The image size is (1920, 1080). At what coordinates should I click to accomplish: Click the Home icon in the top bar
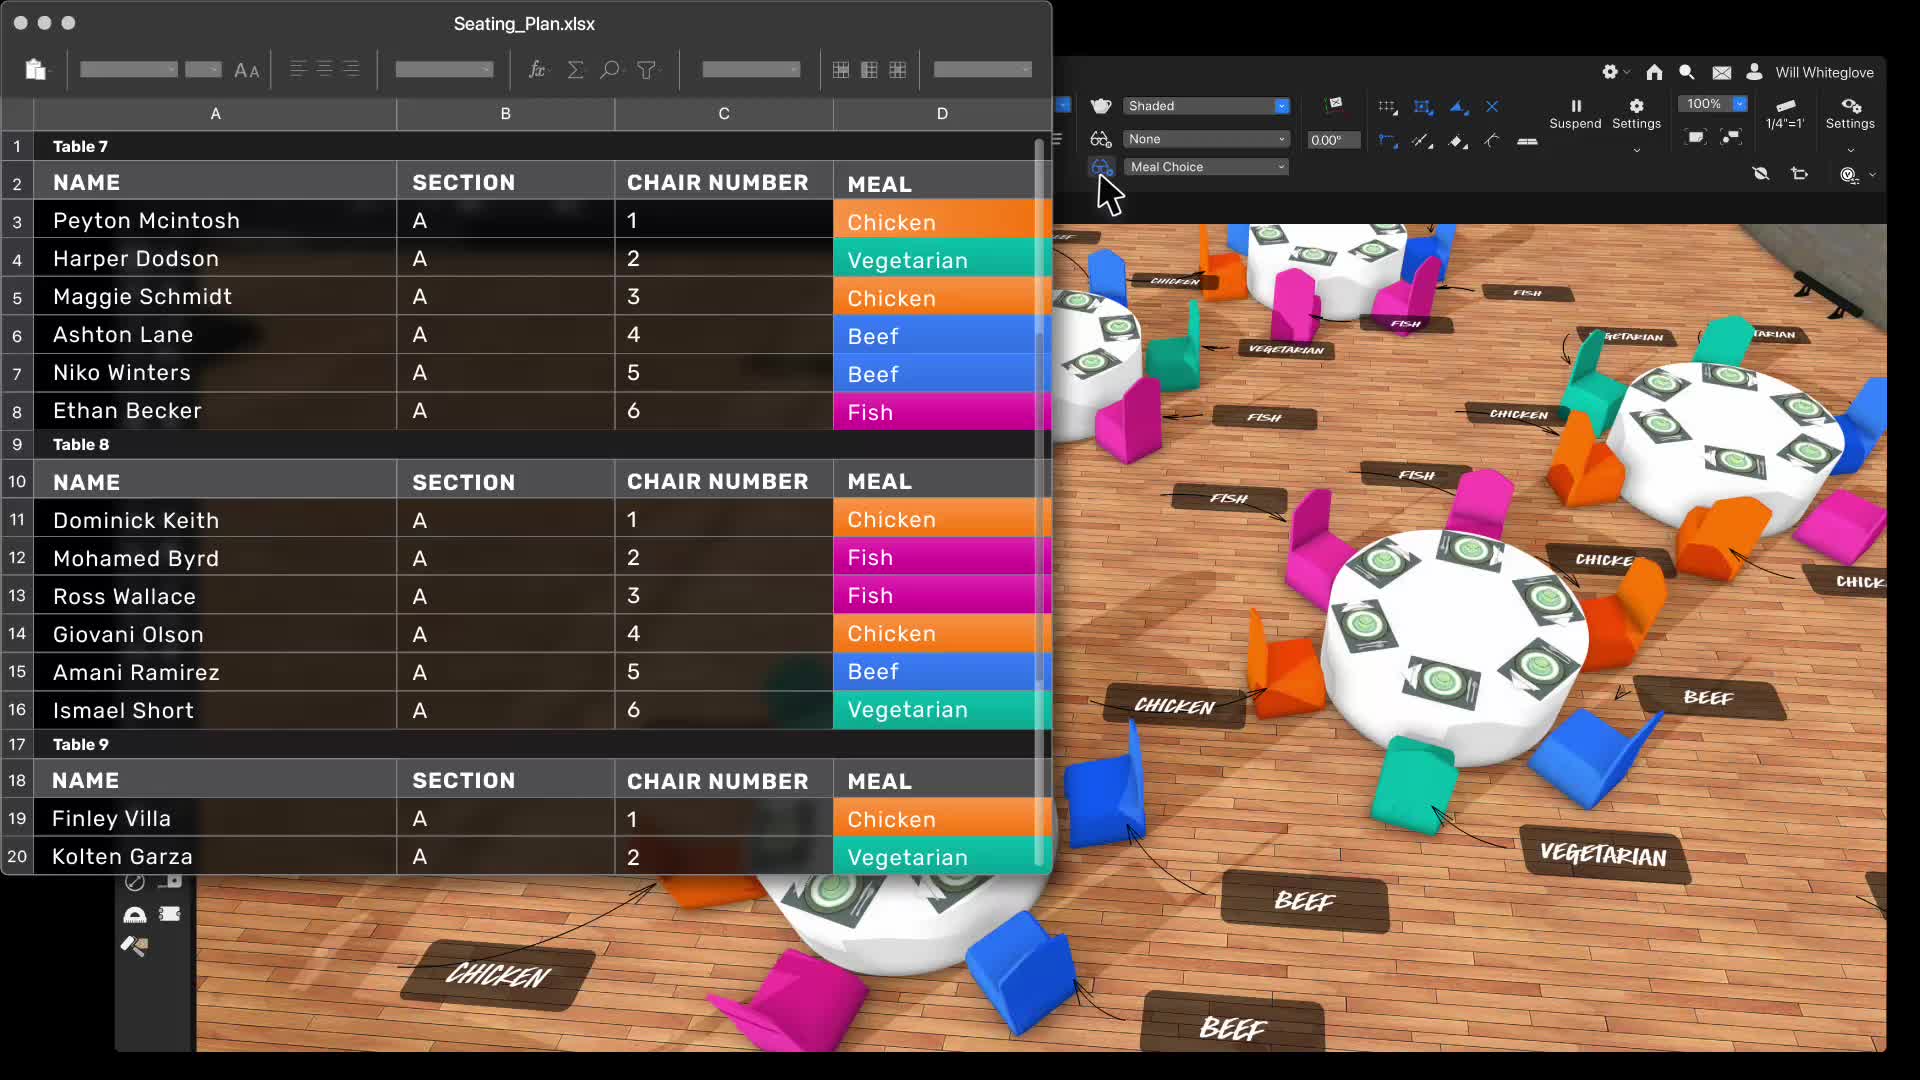(1655, 72)
